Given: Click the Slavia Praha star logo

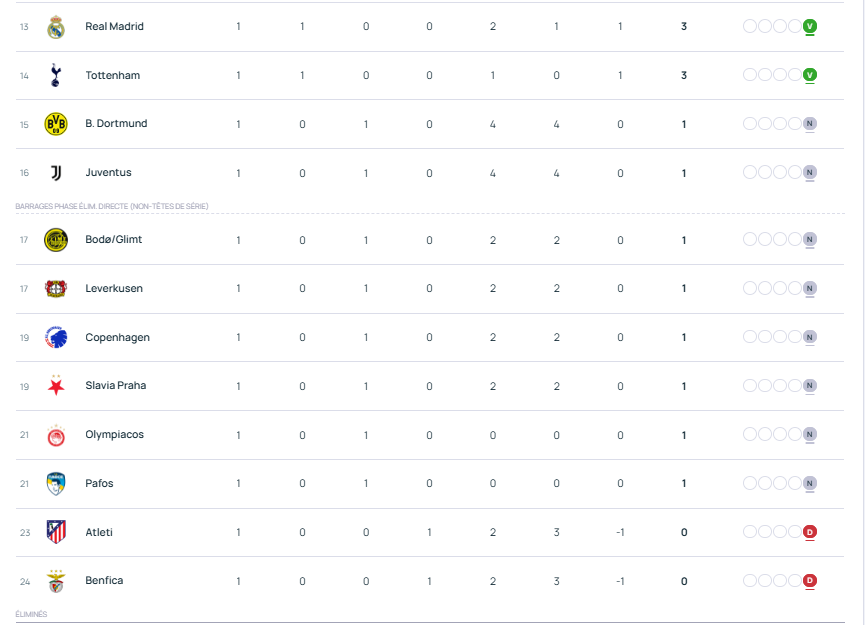Looking at the screenshot, I should 56,386.
